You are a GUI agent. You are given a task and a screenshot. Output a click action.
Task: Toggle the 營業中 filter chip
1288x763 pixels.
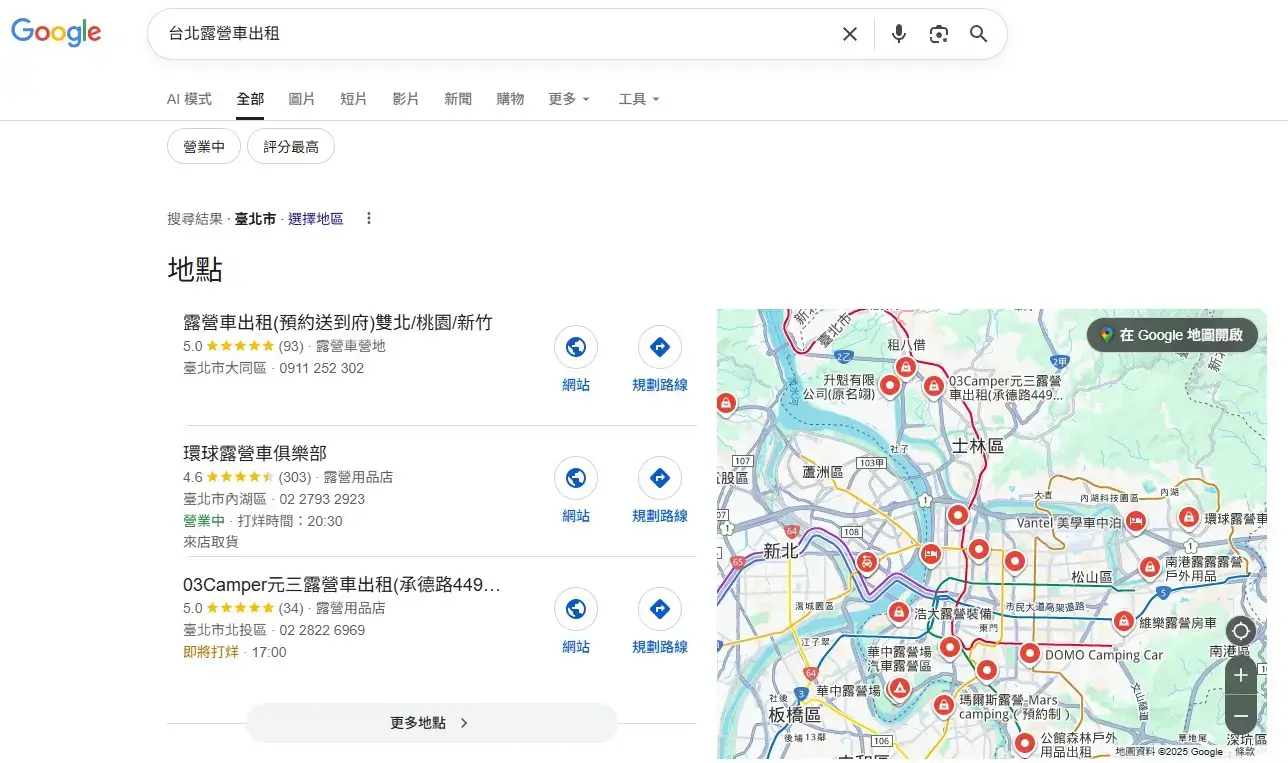pyautogui.click(x=204, y=146)
